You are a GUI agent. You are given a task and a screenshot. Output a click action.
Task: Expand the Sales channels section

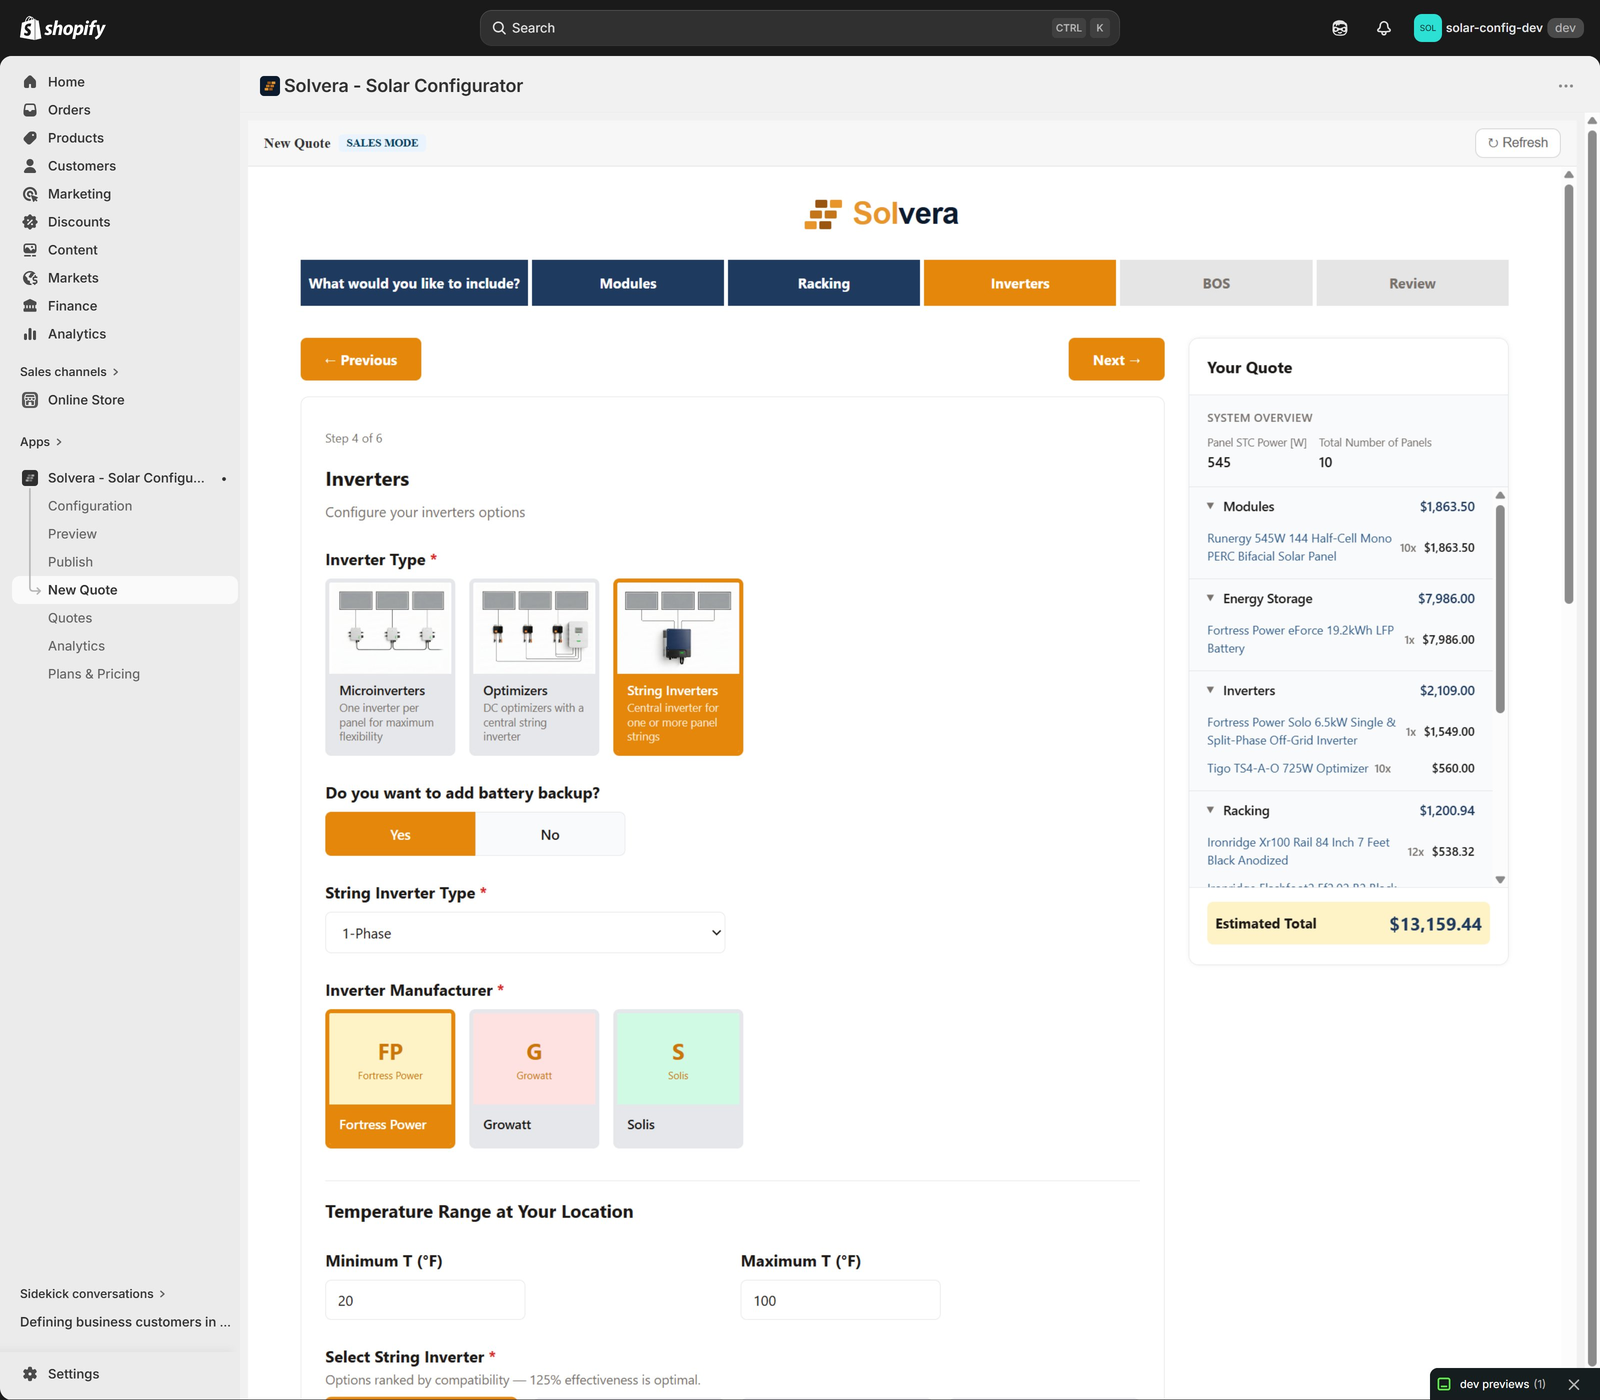pyautogui.click(x=69, y=372)
